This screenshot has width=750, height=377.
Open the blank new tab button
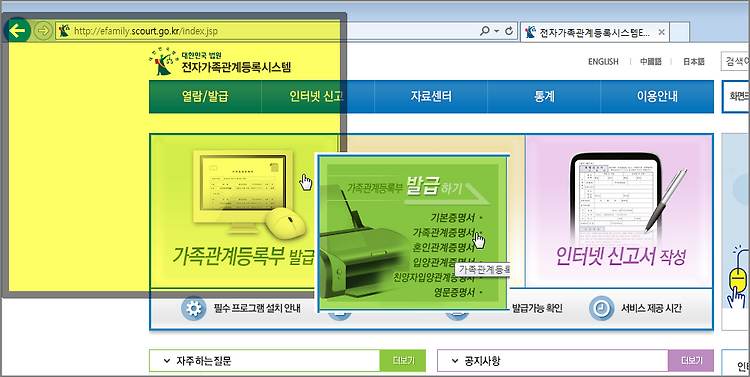679,33
